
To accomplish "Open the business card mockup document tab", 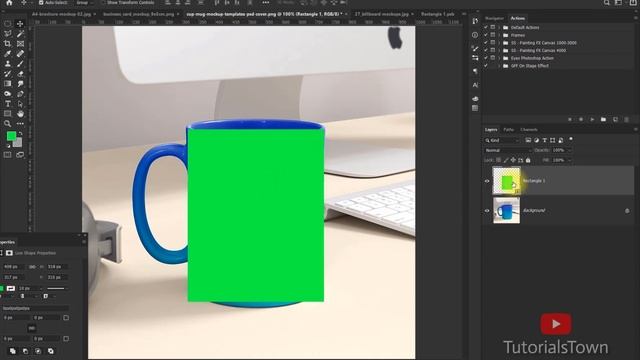I will pos(139,14).
